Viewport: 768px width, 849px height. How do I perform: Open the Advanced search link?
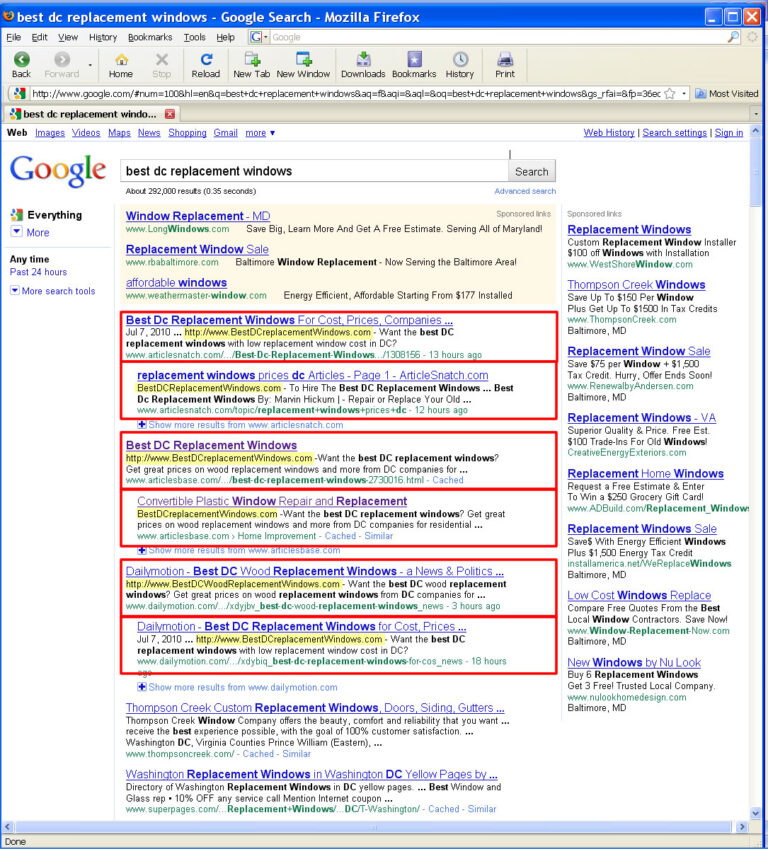(525, 191)
